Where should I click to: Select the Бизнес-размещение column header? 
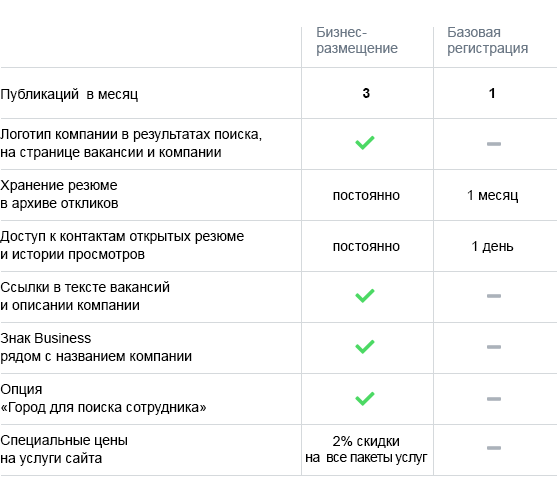pos(357,40)
